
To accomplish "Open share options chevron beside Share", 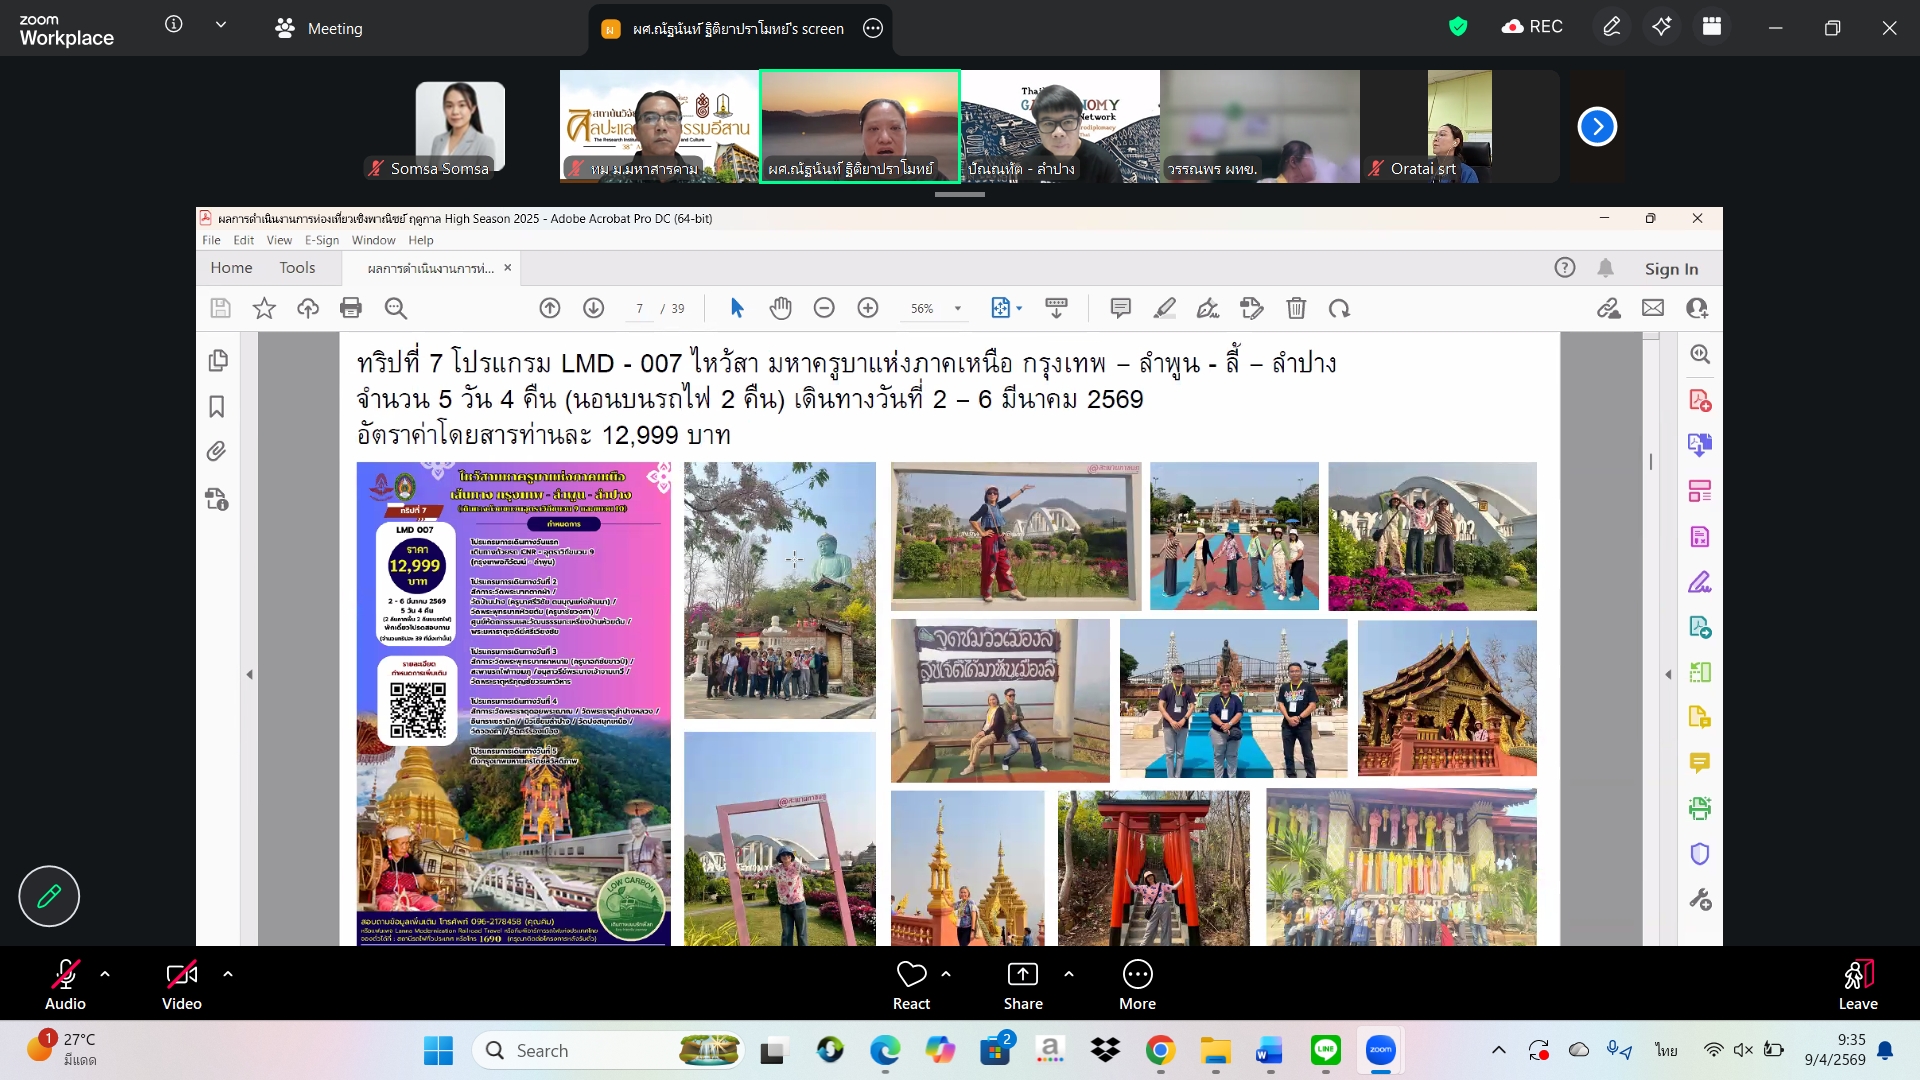I will (1069, 973).
